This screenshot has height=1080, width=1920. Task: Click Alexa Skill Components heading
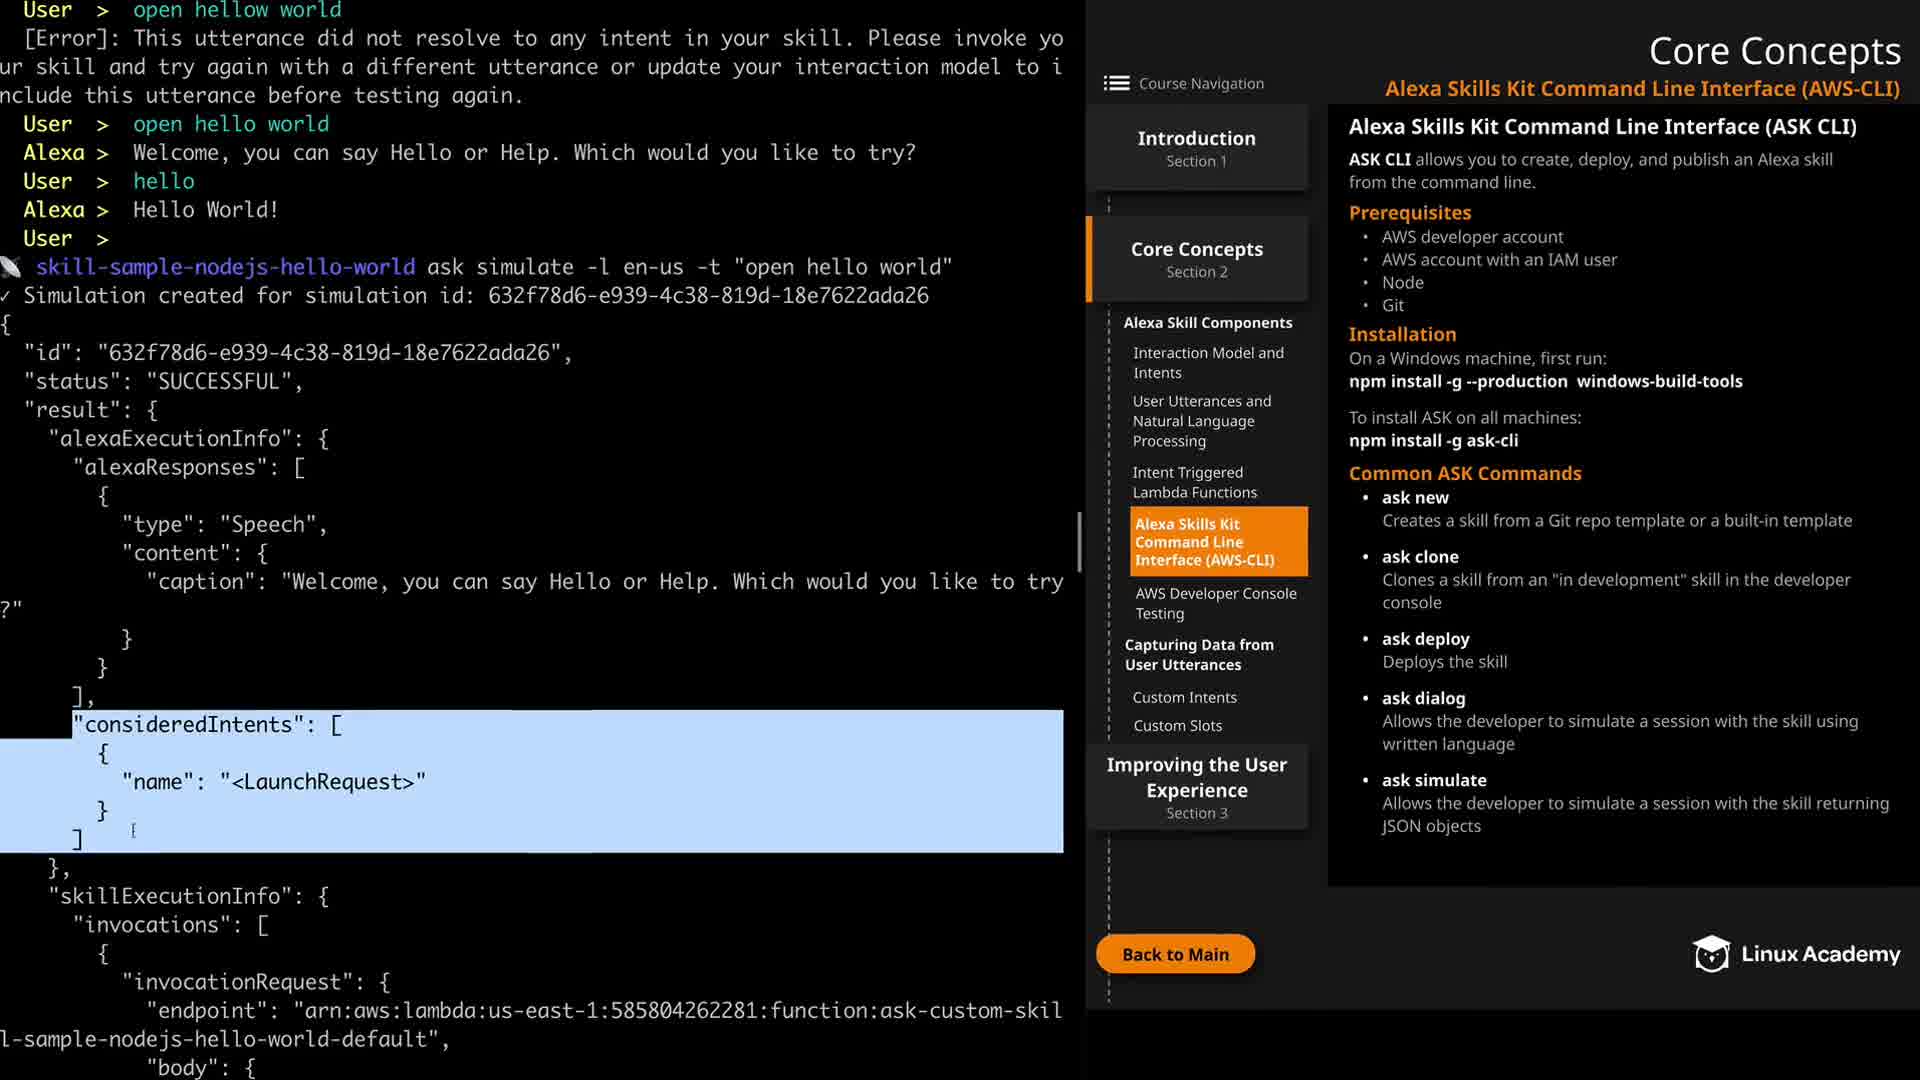[1207, 323]
